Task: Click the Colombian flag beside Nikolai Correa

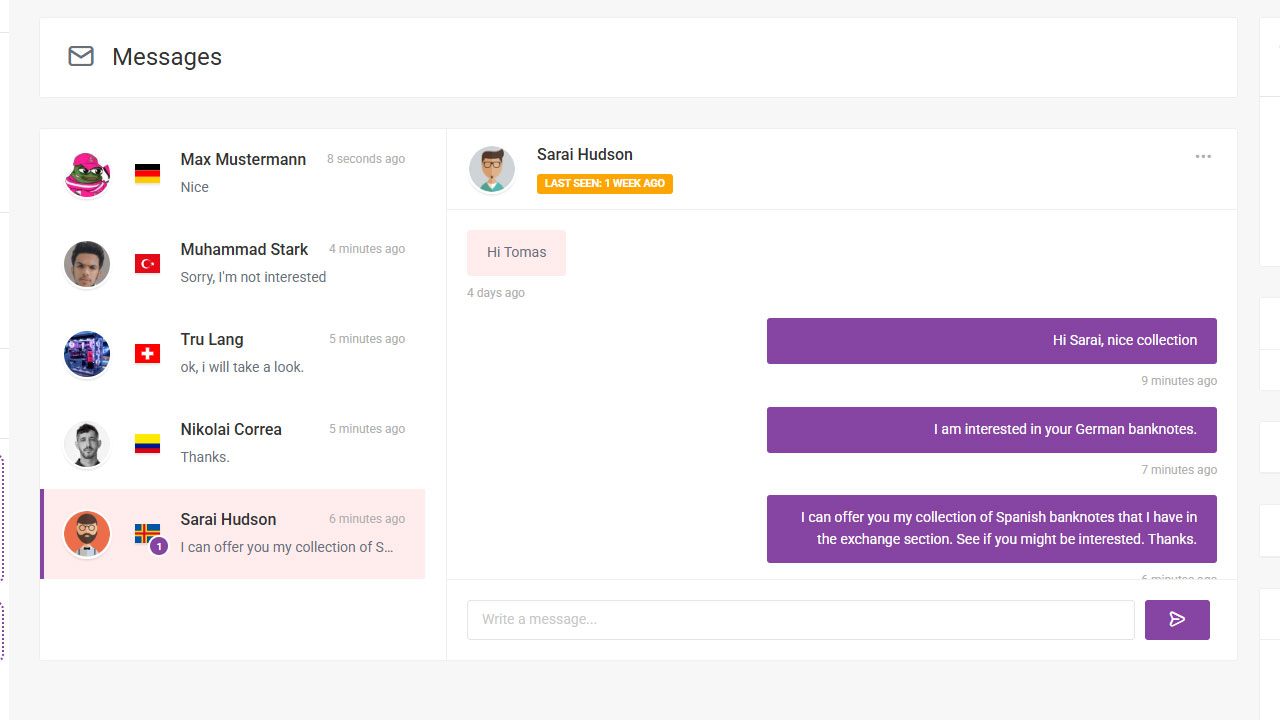Action: click(x=147, y=444)
